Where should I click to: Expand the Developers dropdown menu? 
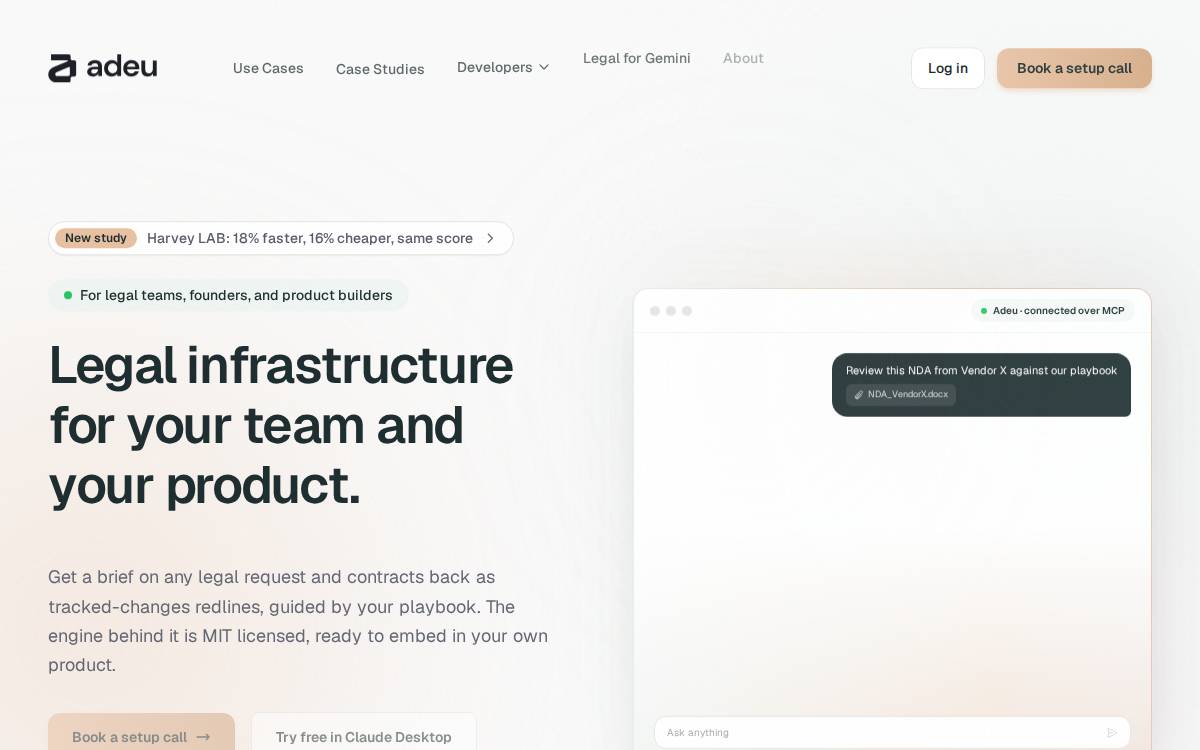click(503, 67)
